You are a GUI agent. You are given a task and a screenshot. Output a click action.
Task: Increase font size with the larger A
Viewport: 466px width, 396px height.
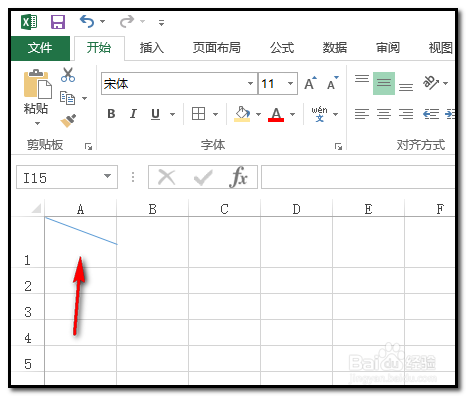[x=311, y=83]
